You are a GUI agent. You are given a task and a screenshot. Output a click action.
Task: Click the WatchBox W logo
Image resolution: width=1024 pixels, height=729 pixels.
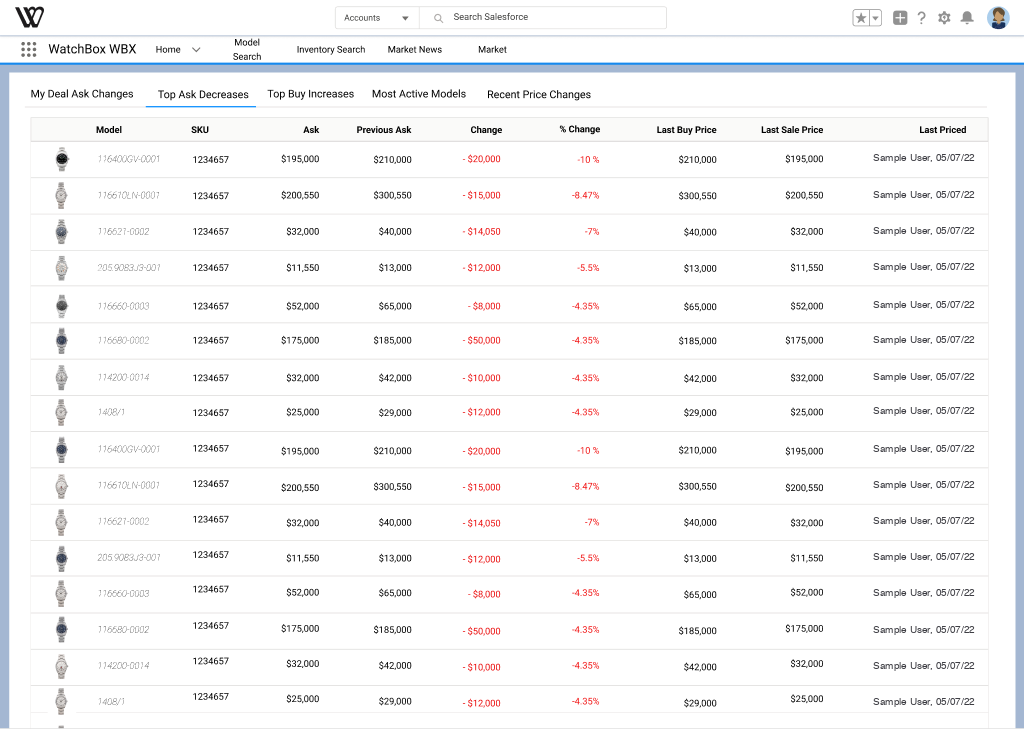coord(29,17)
